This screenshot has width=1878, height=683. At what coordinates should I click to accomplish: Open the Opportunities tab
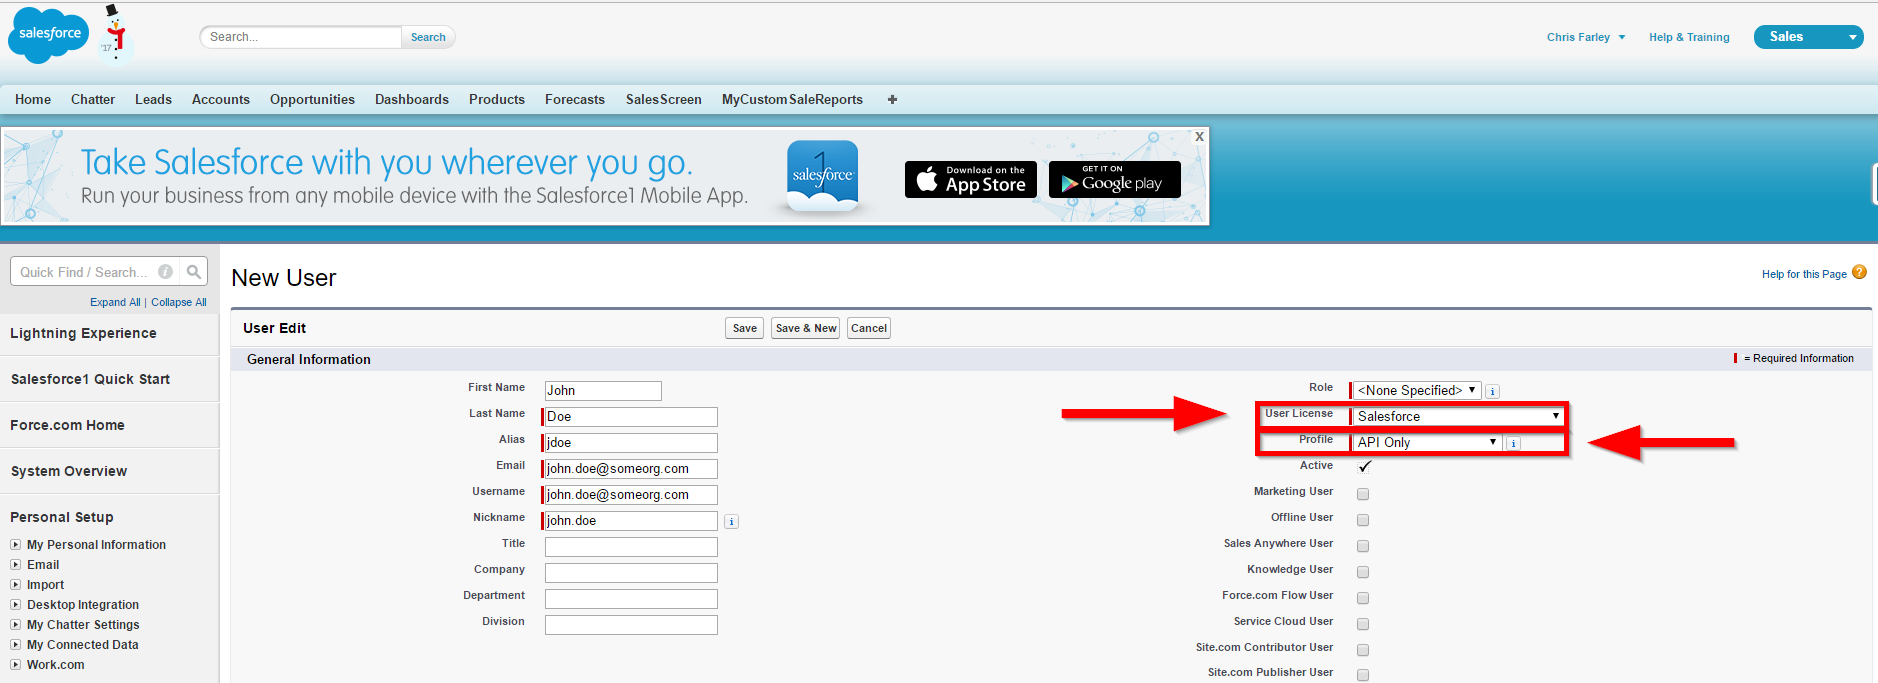(x=312, y=100)
